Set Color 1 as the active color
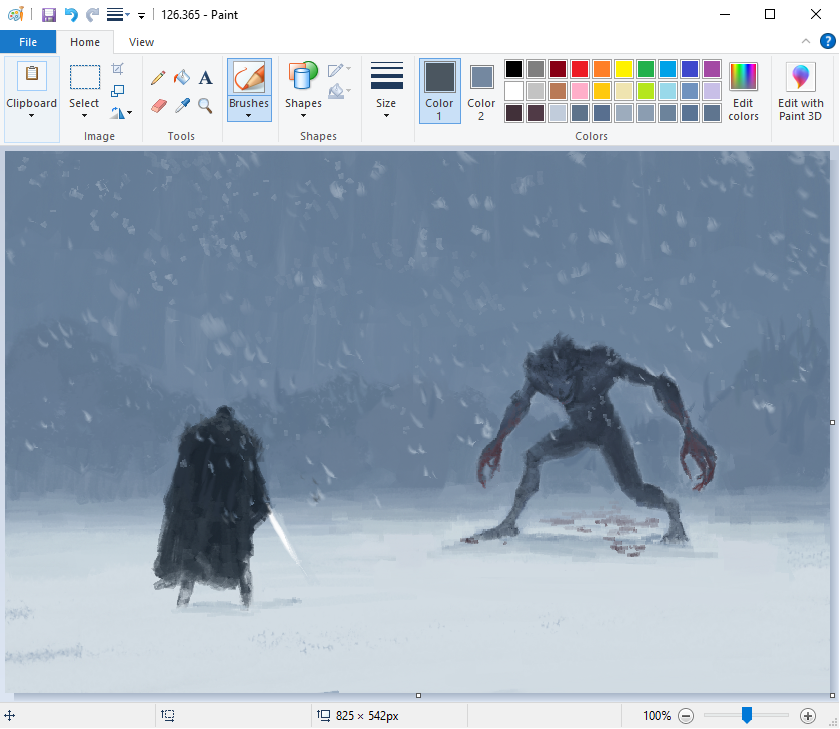 tap(439, 90)
